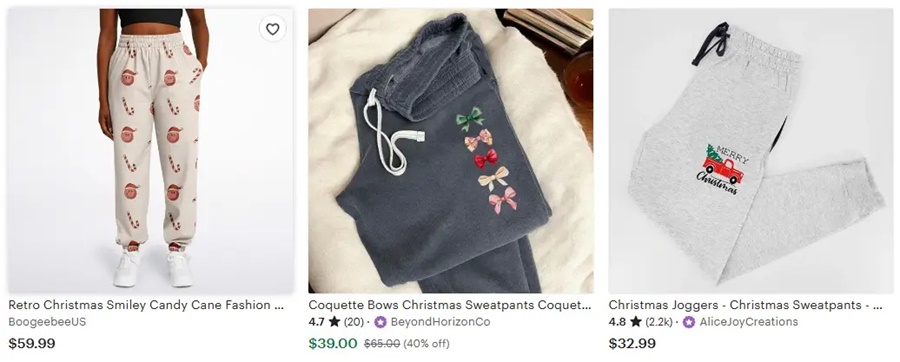
Task: Click the (20) review count
Action: (x=354, y=322)
